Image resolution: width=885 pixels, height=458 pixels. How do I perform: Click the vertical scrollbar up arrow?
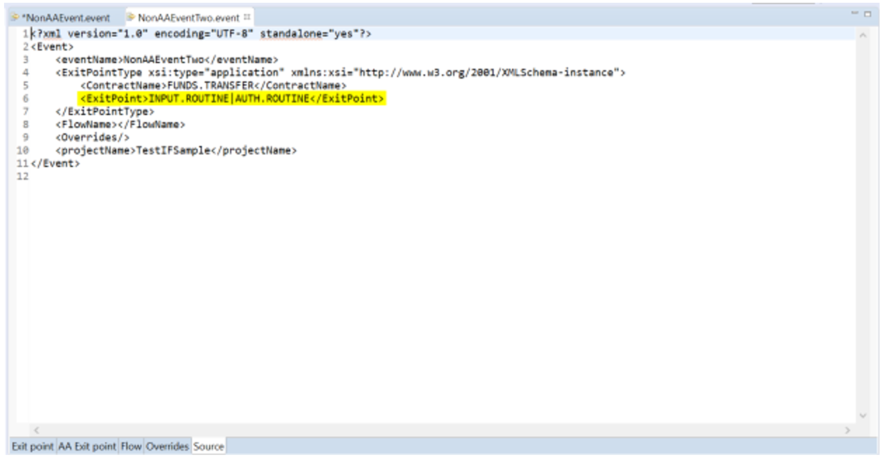pyautogui.click(x=862, y=35)
